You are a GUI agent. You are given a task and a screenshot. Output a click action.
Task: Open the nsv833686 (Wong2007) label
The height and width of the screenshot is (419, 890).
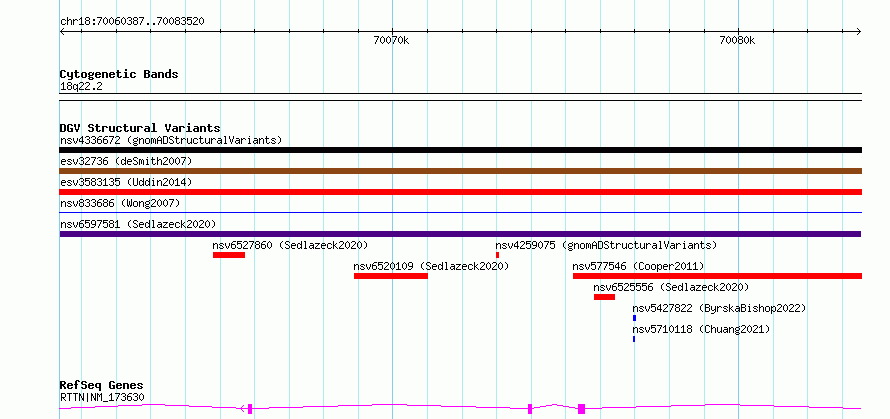click(x=120, y=203)
